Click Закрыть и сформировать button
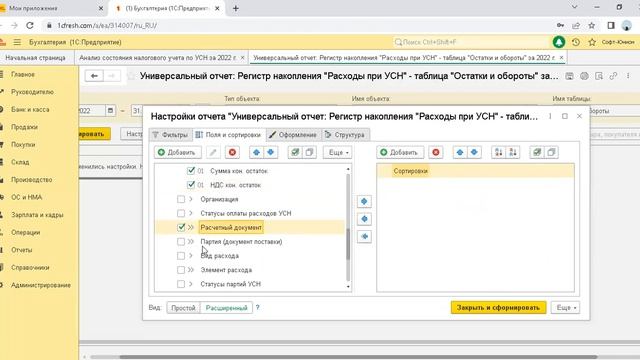The height and width of the screenshot is (360, 640). coord(498,307)
